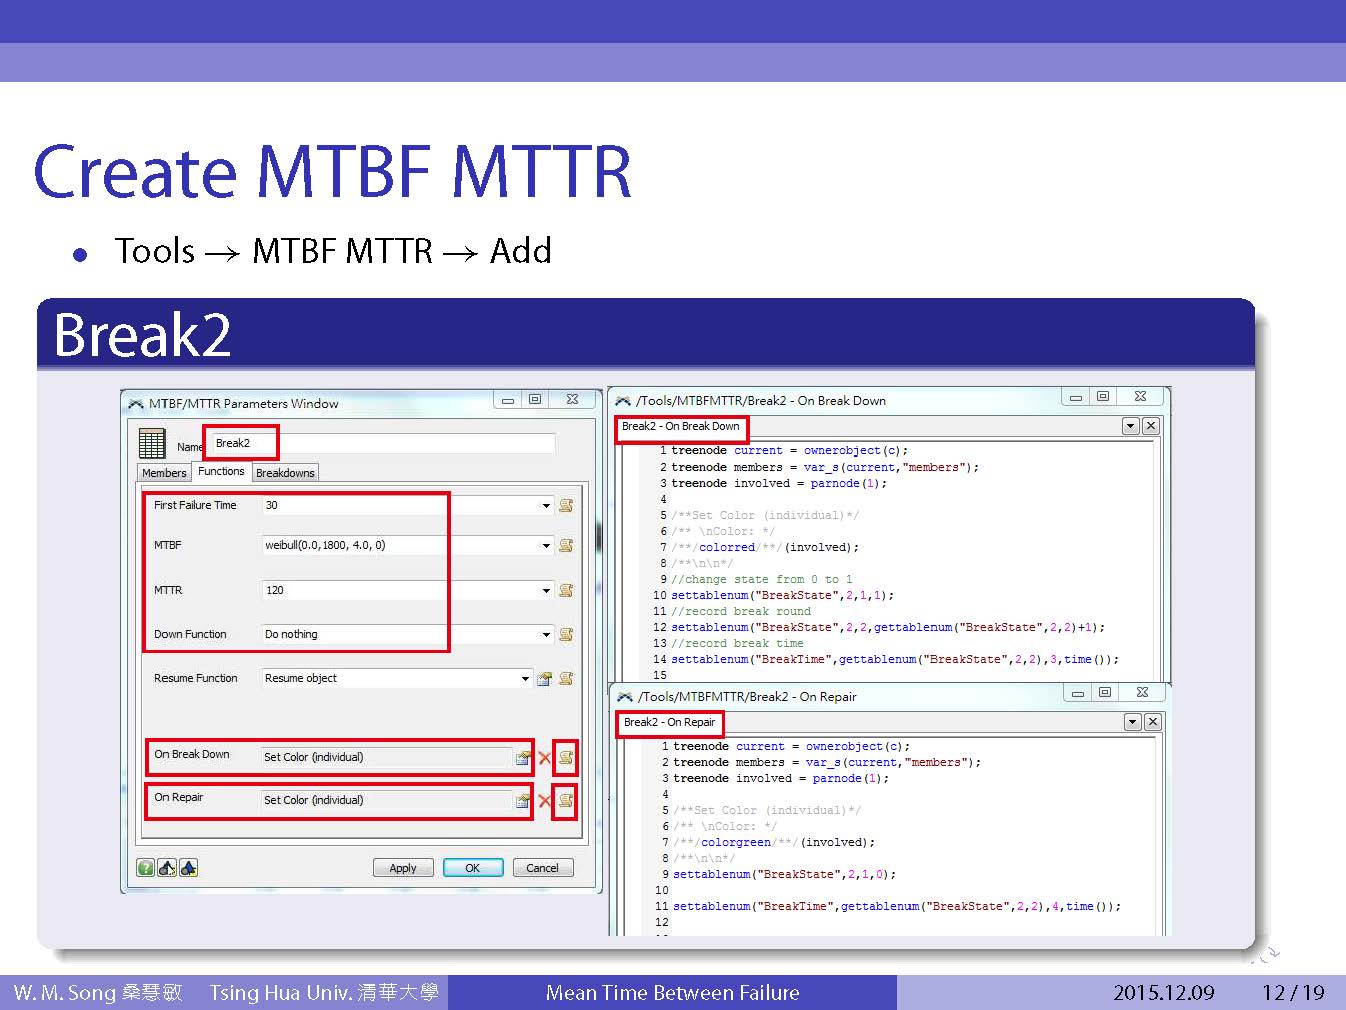Open code editor scroll icon for MTBF
This screenshot has height=1010, width=1346.
566,546
